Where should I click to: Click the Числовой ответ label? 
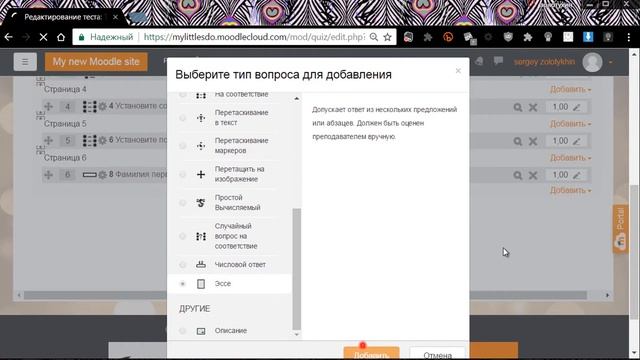[x=240, y=264]
